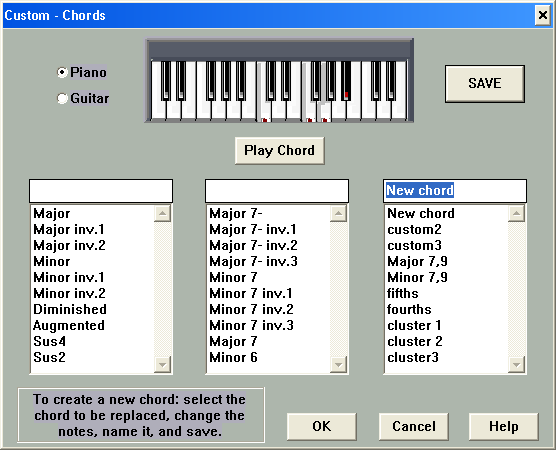Click the Play Chord button
This screenshot has height=450, width=556.
279,150
